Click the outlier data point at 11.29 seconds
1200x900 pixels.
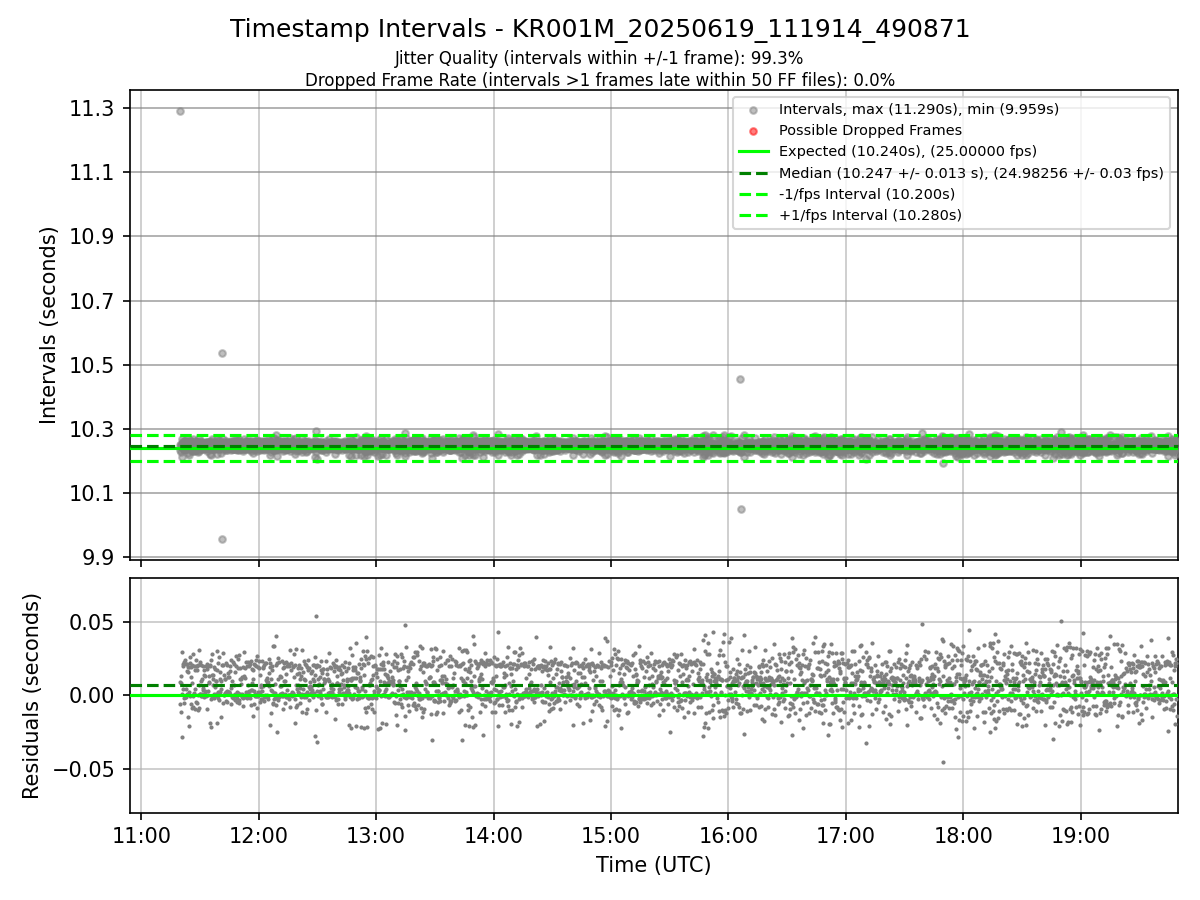[180, 111]
